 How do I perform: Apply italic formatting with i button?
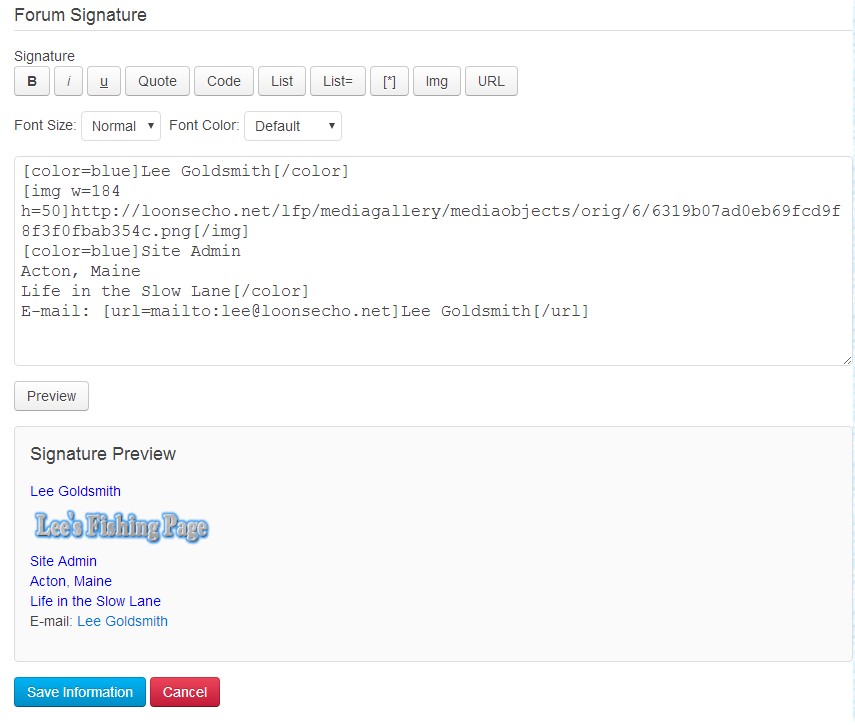point(68,82)
